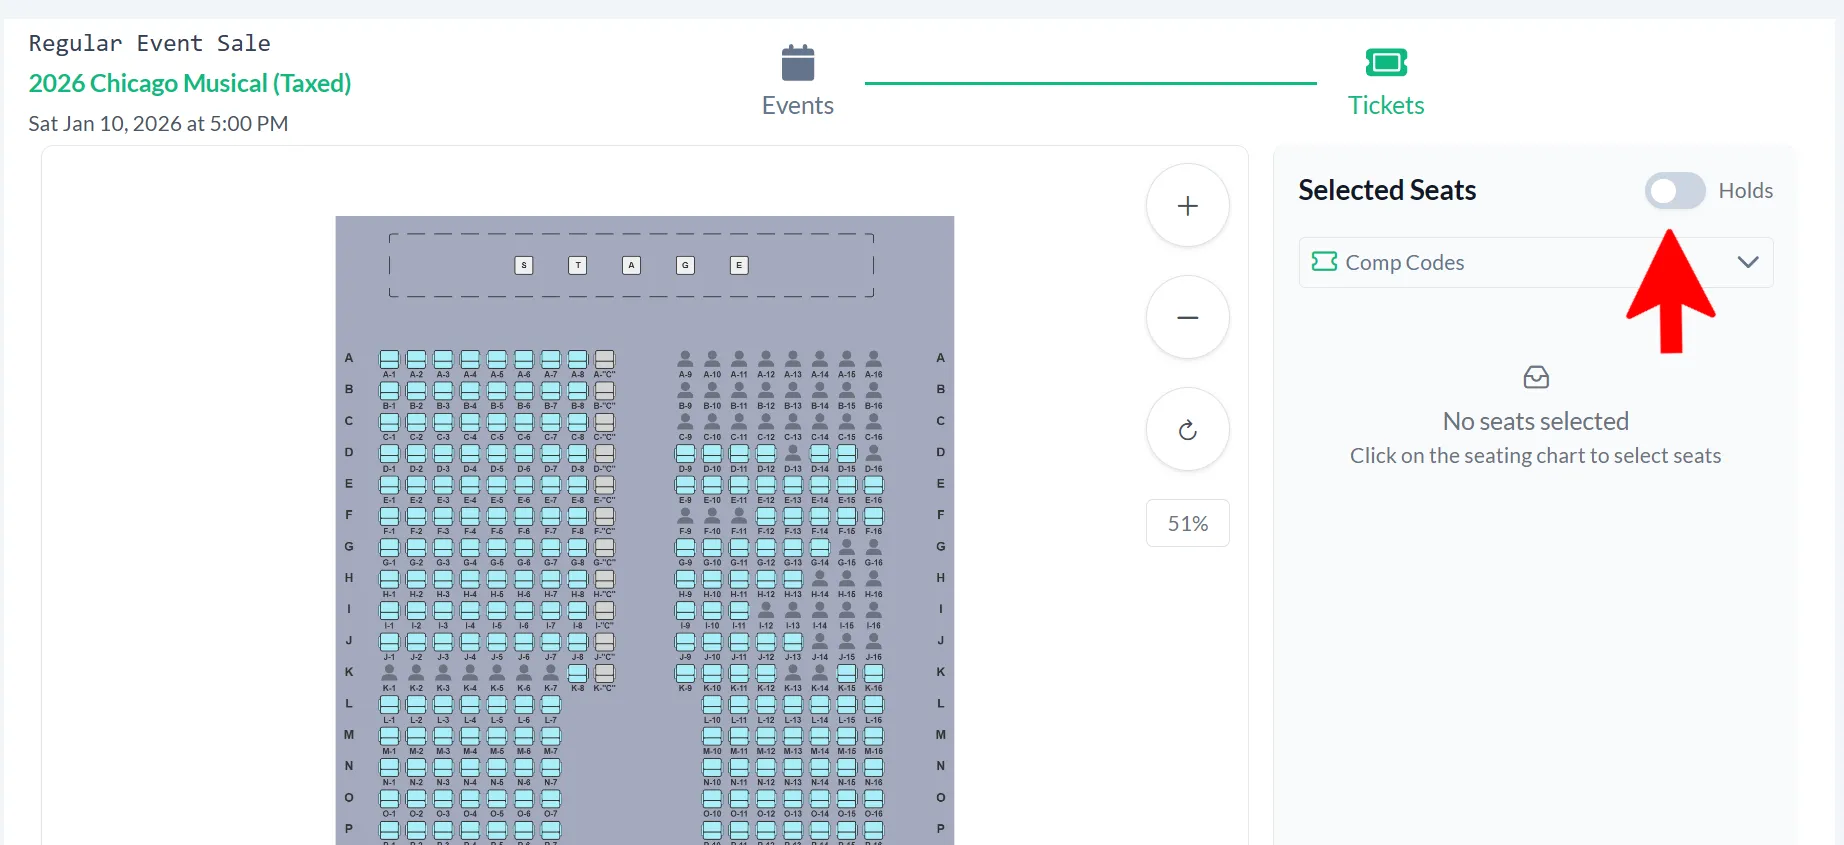Click the "Sat Jan 10, 2026 at 5:00 PM" date

pyautogui.click(x=158, y=124)
